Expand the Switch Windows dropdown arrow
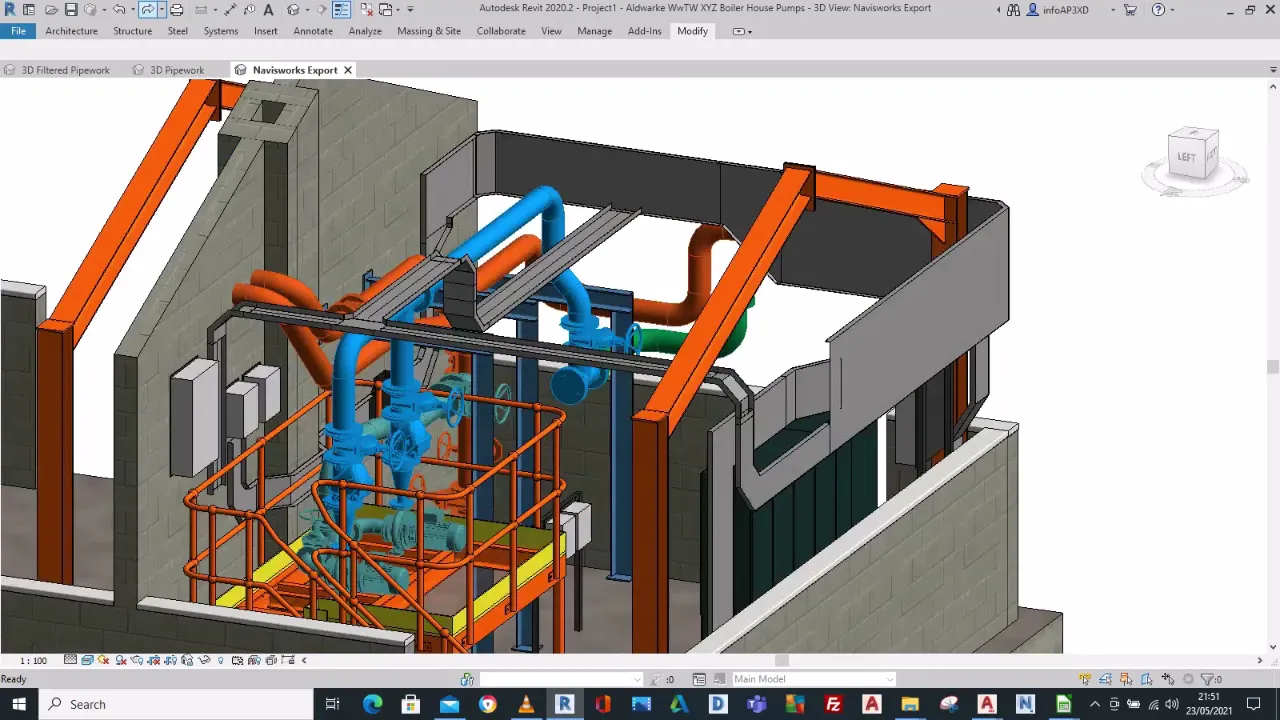Viewport: 1280px width, 720px height. (x=398, y=10)
